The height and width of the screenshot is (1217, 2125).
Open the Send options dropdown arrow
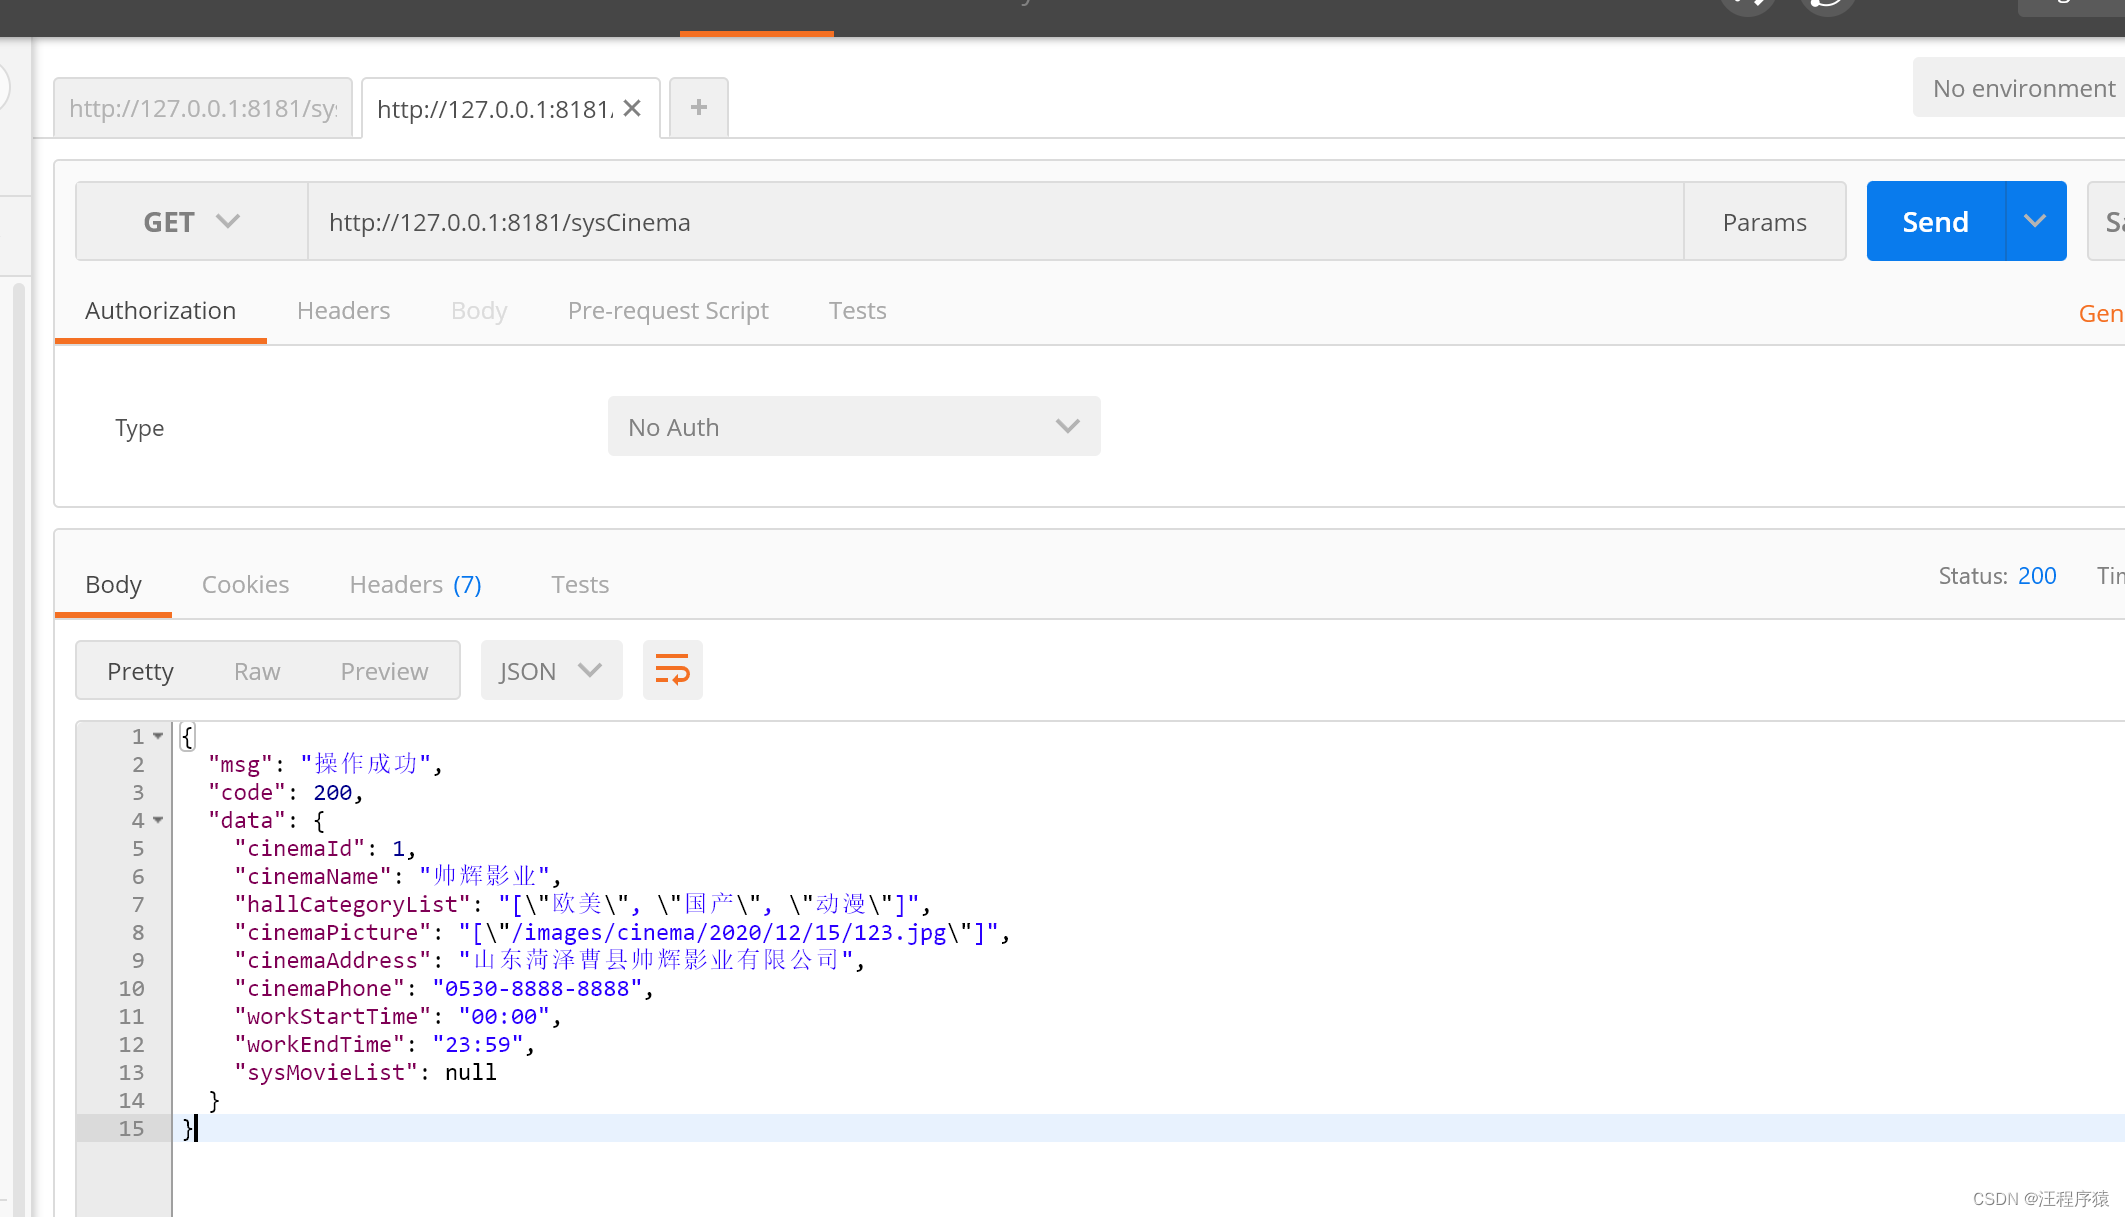[x=2035, y=221]
